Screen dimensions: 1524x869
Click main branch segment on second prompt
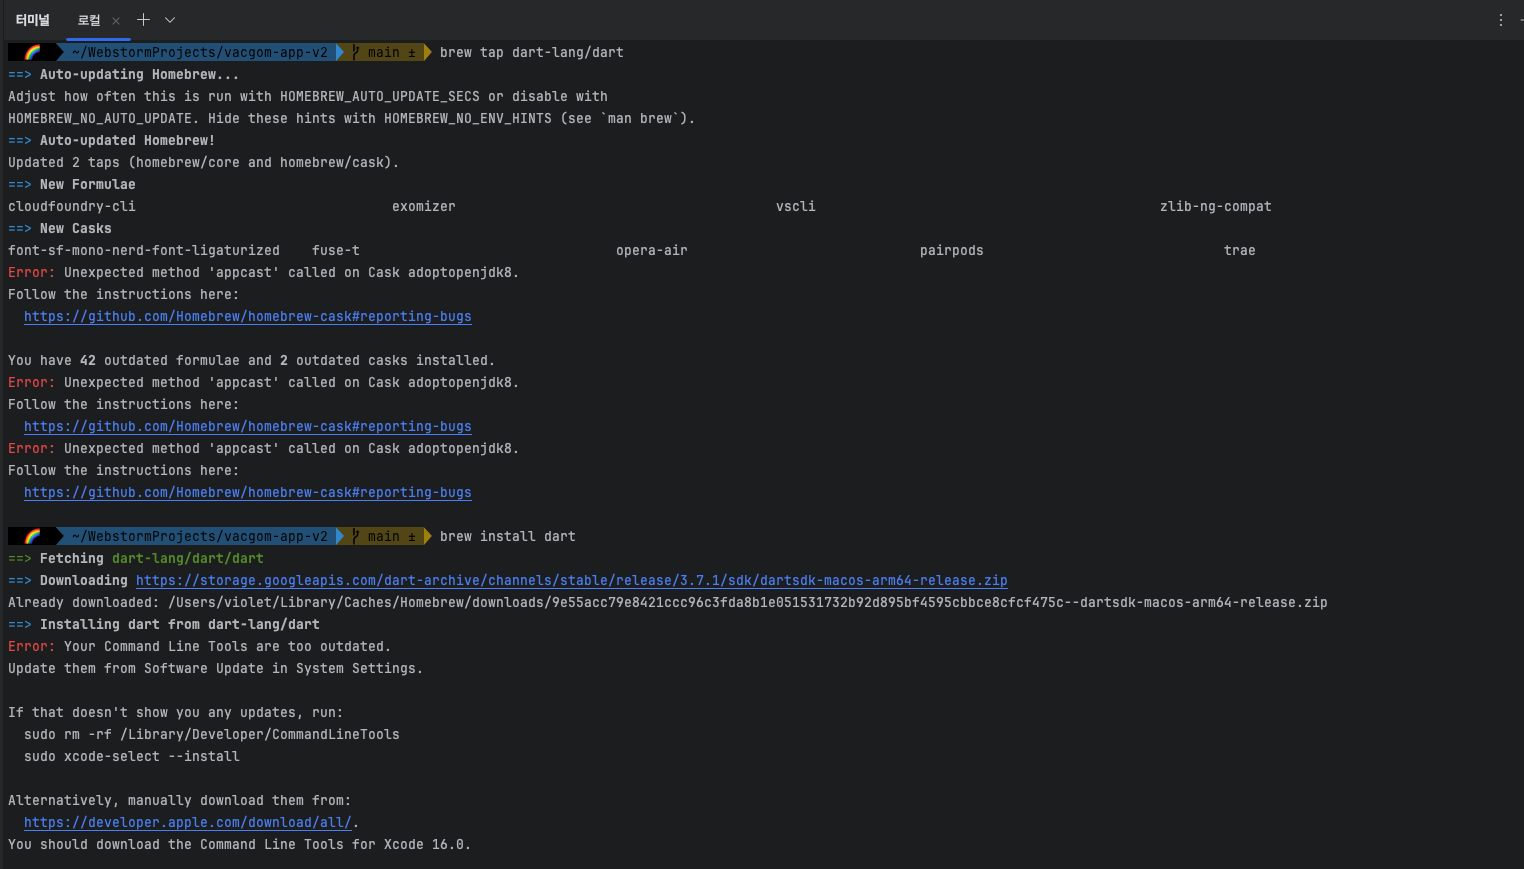(x=385, y=537)
